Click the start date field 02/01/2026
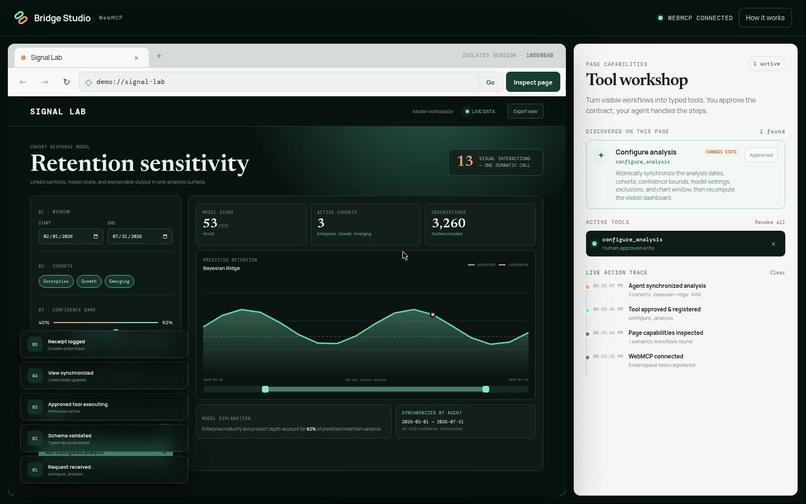The height and width of the screenshot is (504, 806). pyautogui.click(x=71, y=237)
